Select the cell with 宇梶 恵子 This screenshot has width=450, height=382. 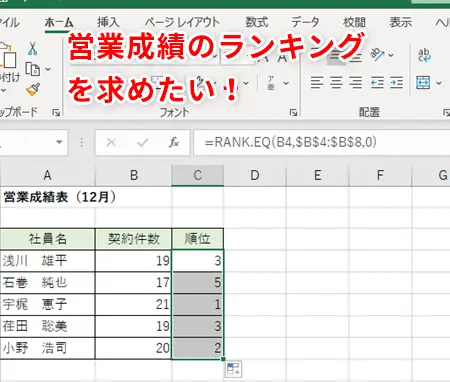coord(47,304)
